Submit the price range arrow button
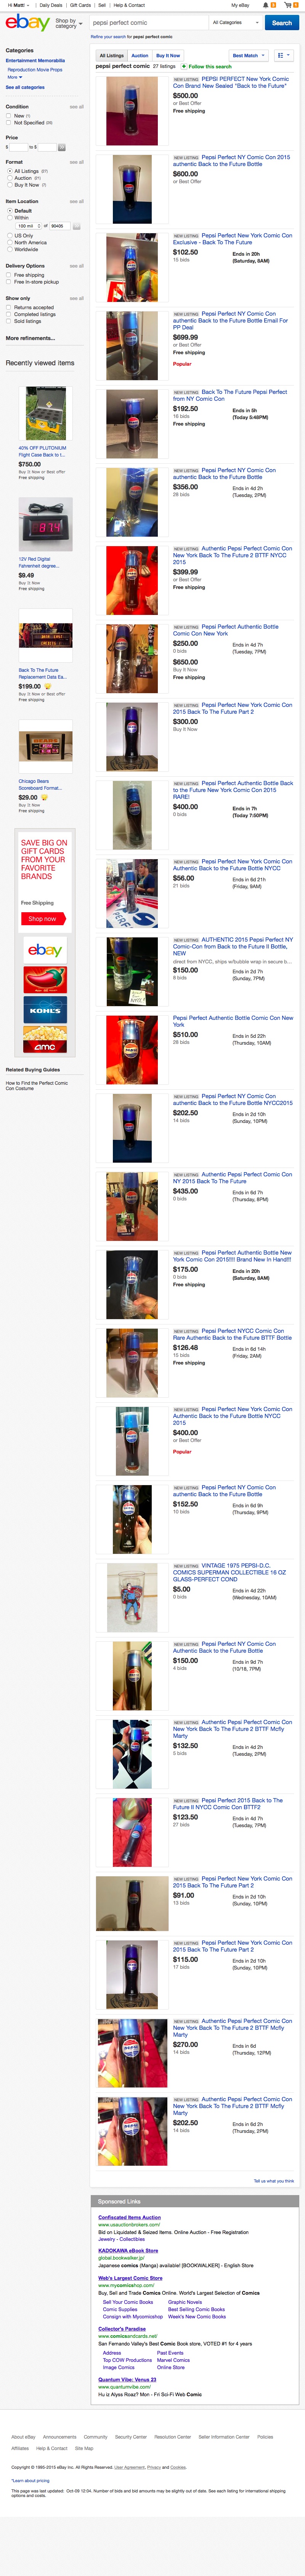Viewport: 305px width, 2576px height. point(61,147)
